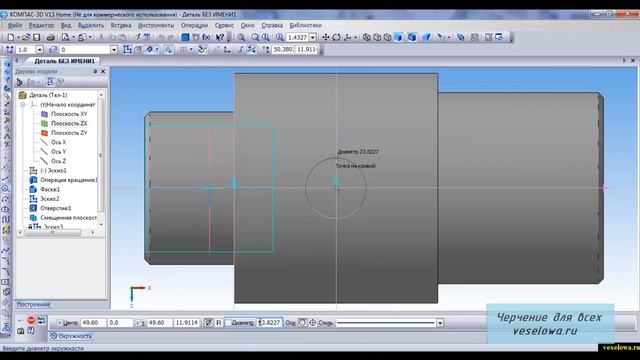
Task: Switch to shaded display mode
Action: (x=398, y=37)
